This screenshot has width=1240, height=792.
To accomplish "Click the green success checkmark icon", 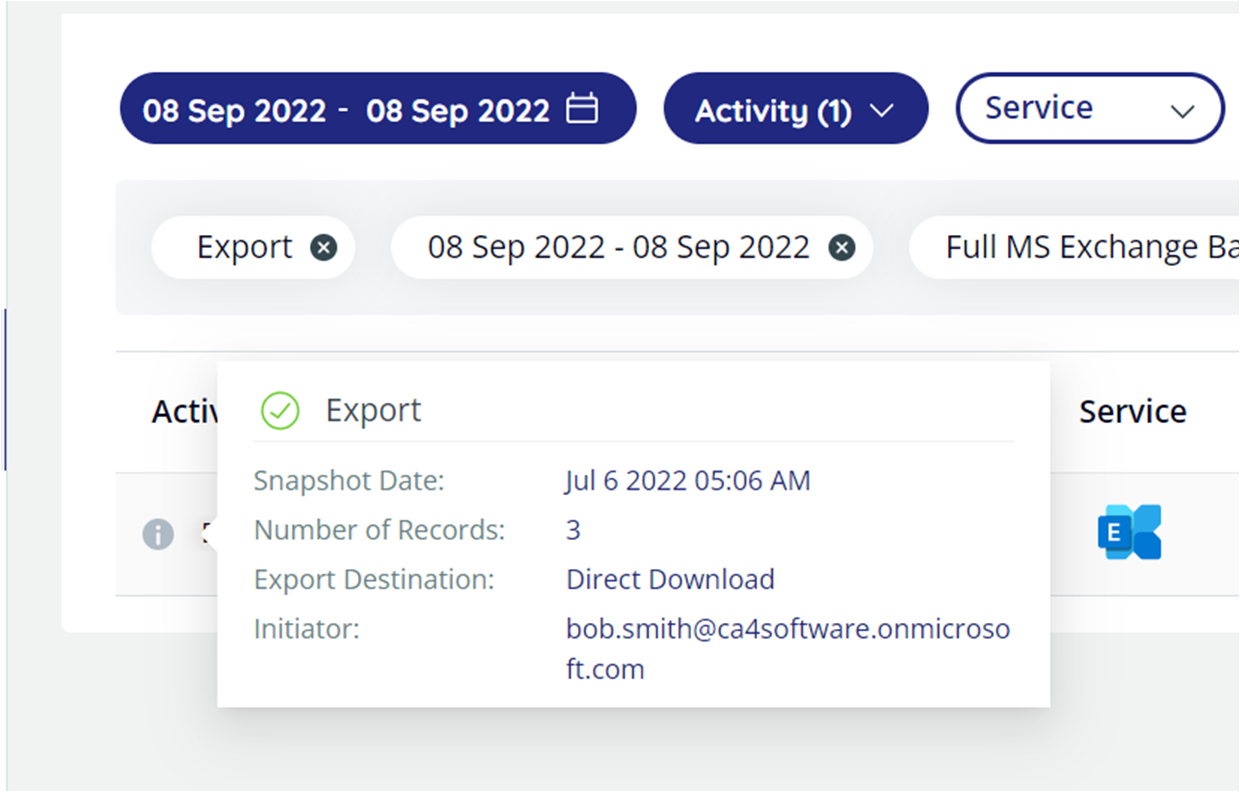I will click(280, 410).
